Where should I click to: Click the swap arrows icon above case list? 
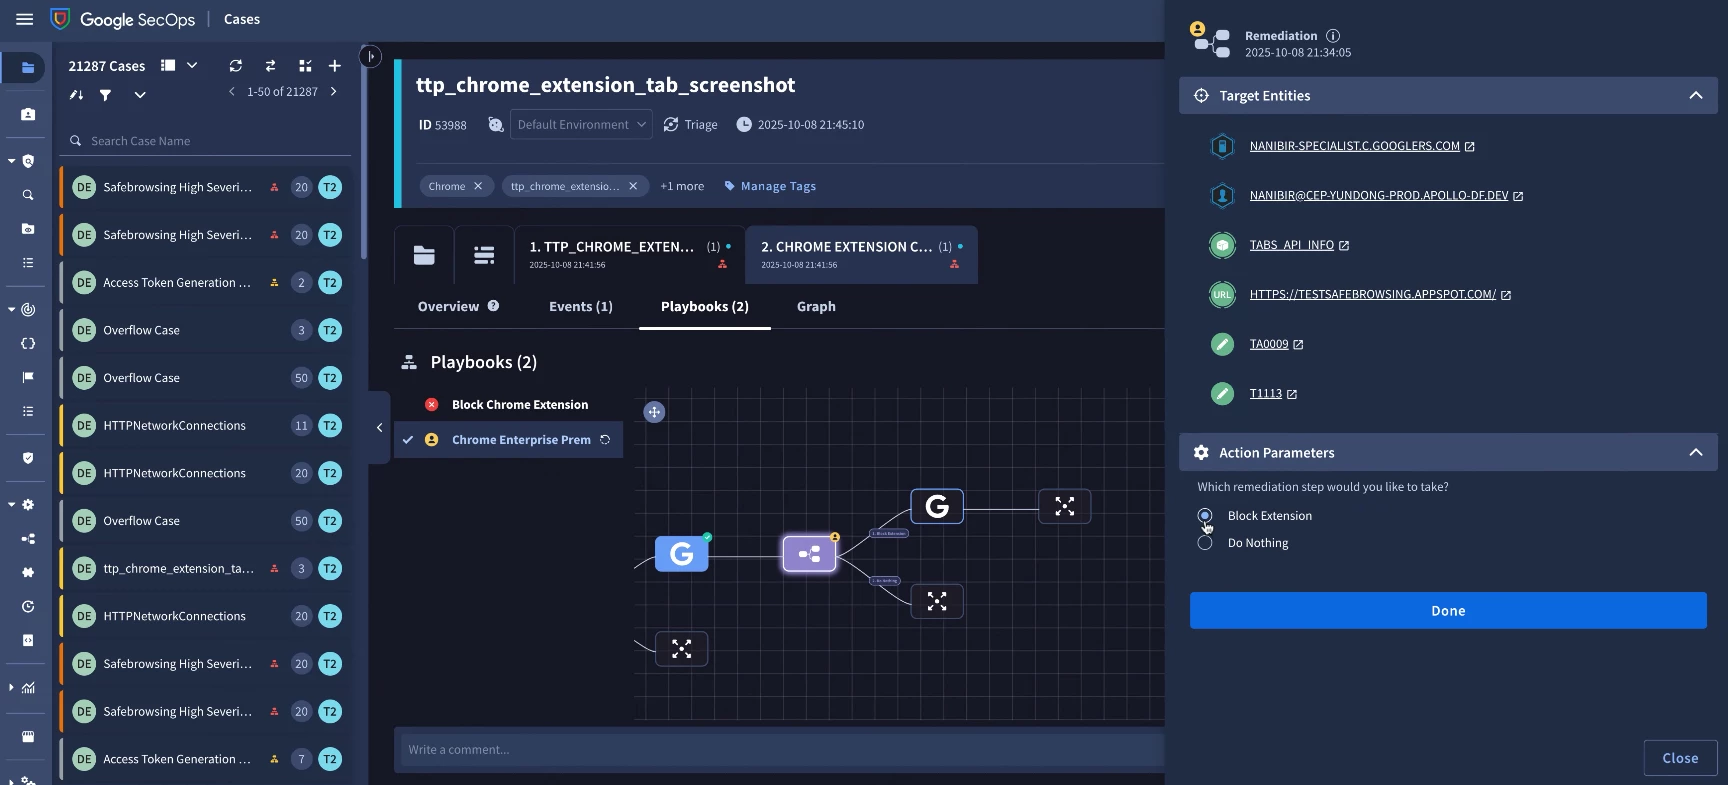point(270,66)
